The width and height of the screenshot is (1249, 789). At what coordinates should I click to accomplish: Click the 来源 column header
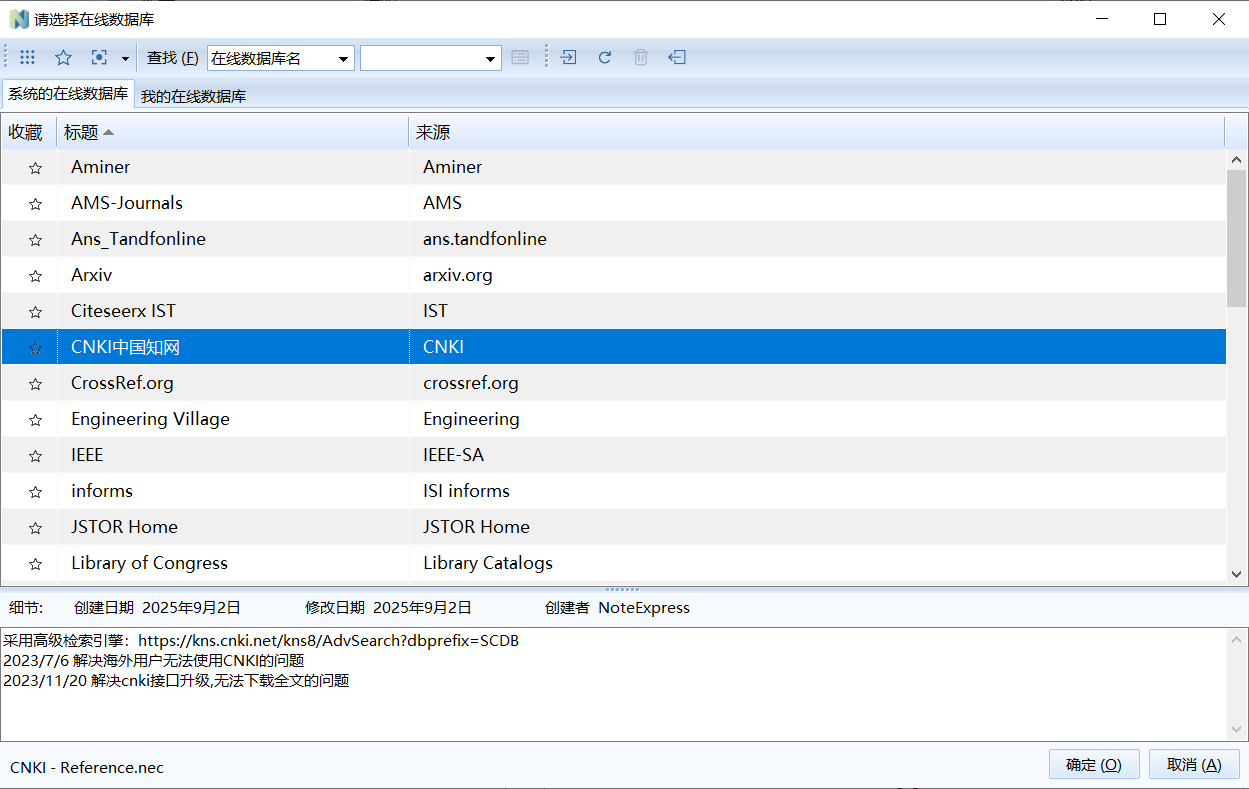816,132
